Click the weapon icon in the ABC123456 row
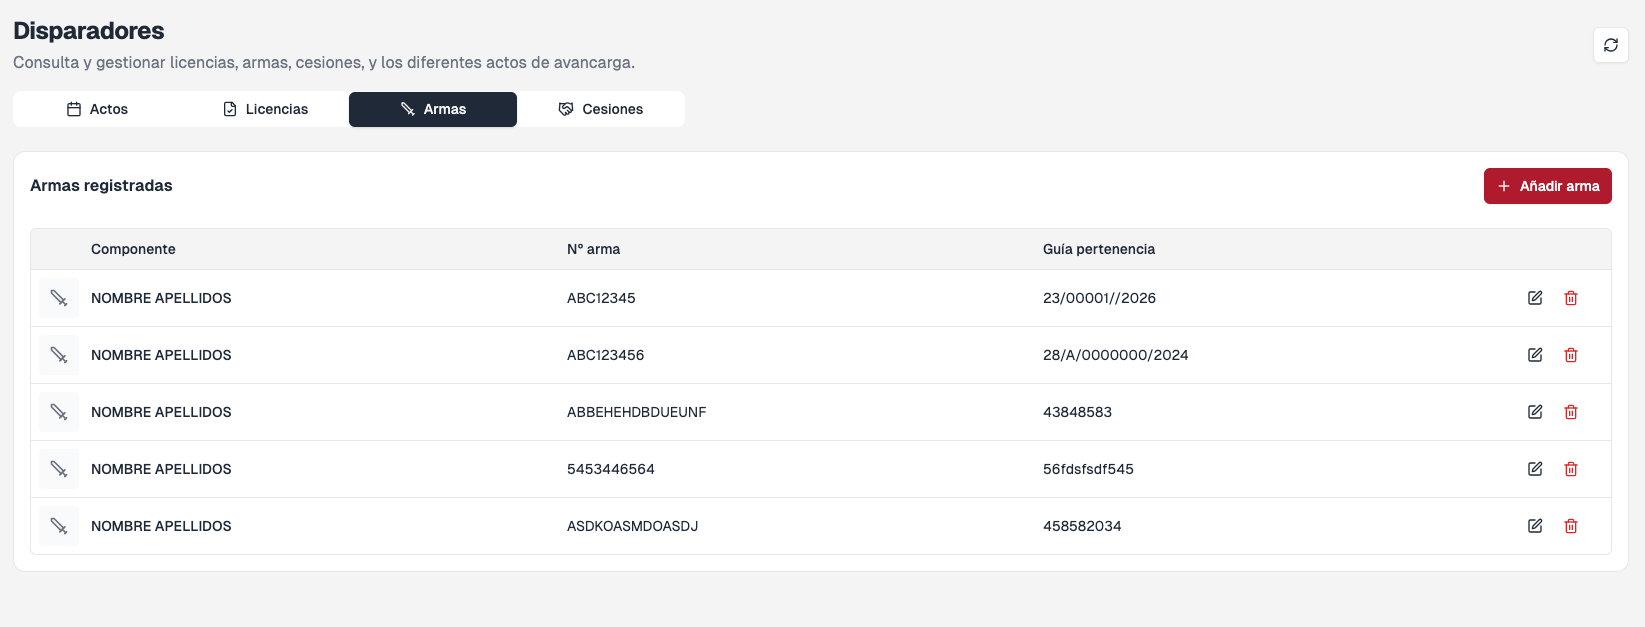This screenshot has width=1645, height=627. 59,355
